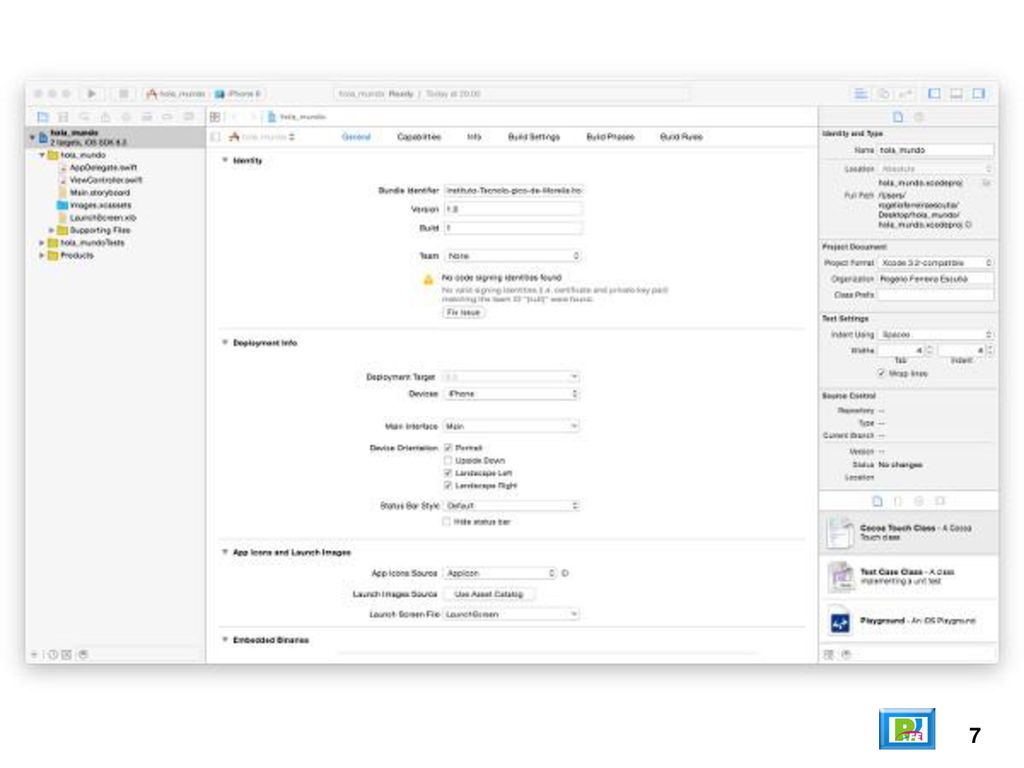Open the Project Format dropdown
This screenshot has width=1024, height=768.
pyautogui.click(x=935, y=263)
